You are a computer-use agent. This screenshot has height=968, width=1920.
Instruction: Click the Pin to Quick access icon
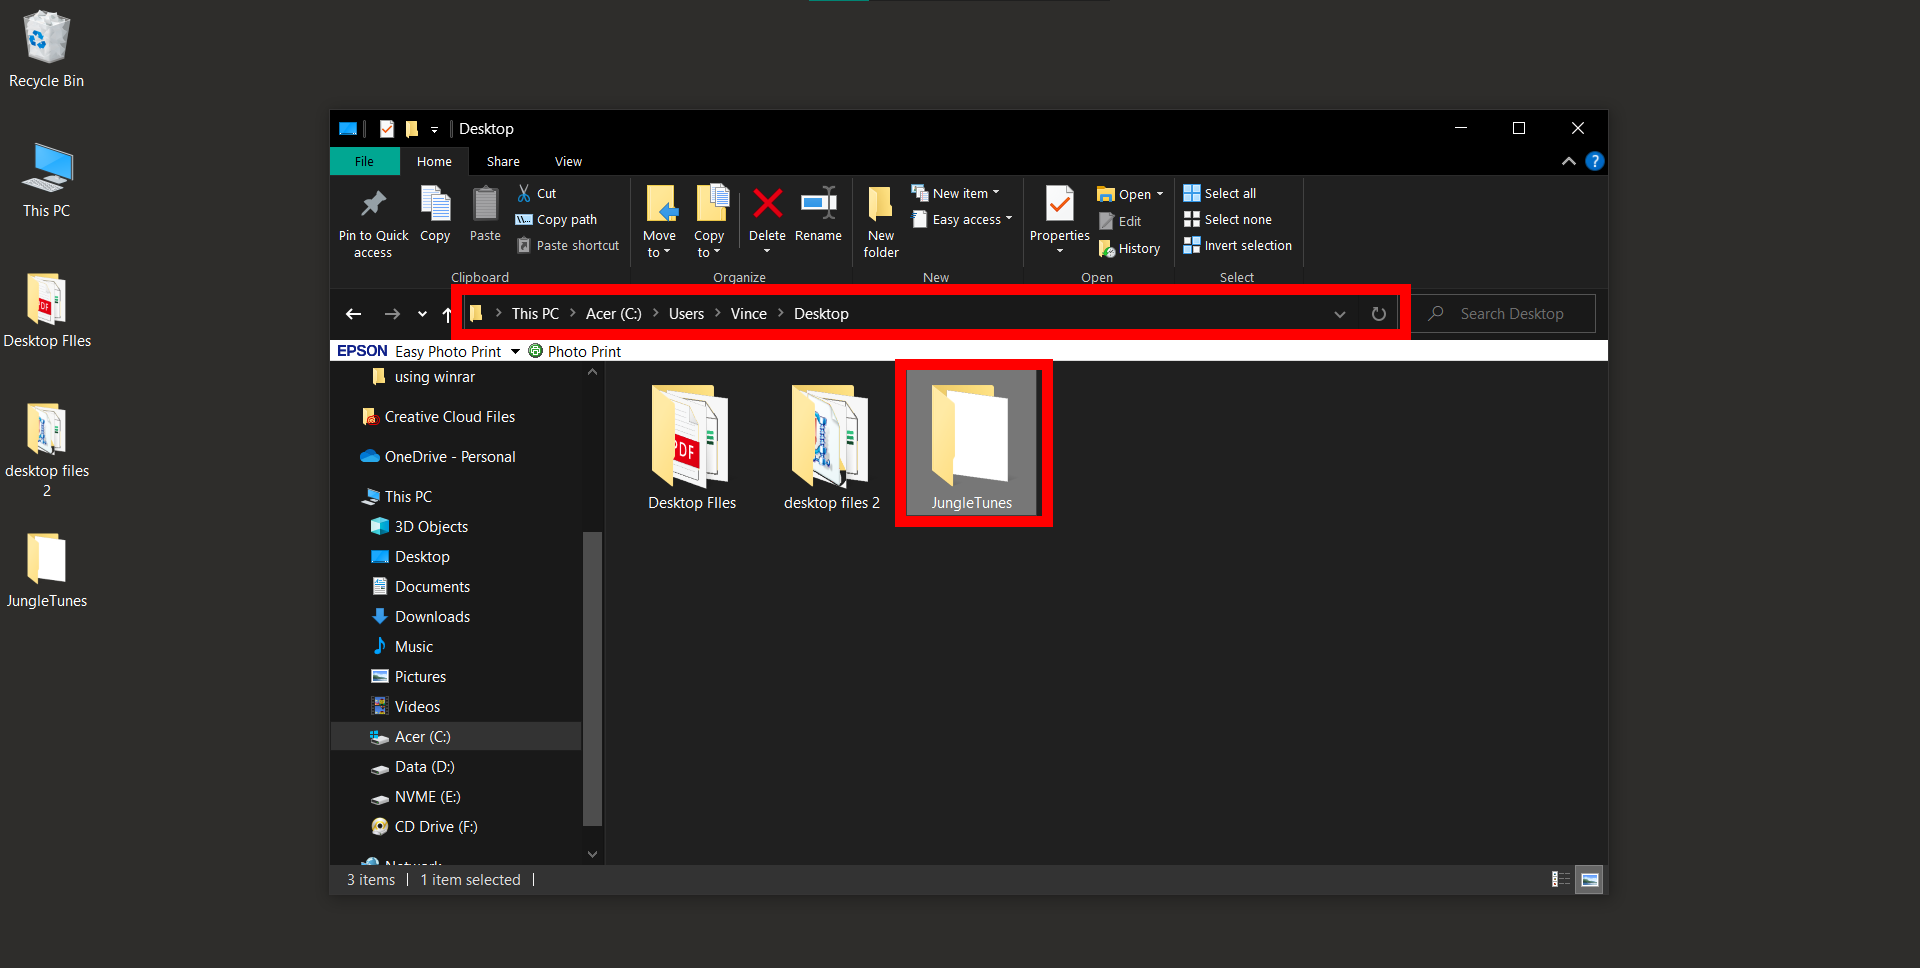pyautogui.click(x=372, y=218)
